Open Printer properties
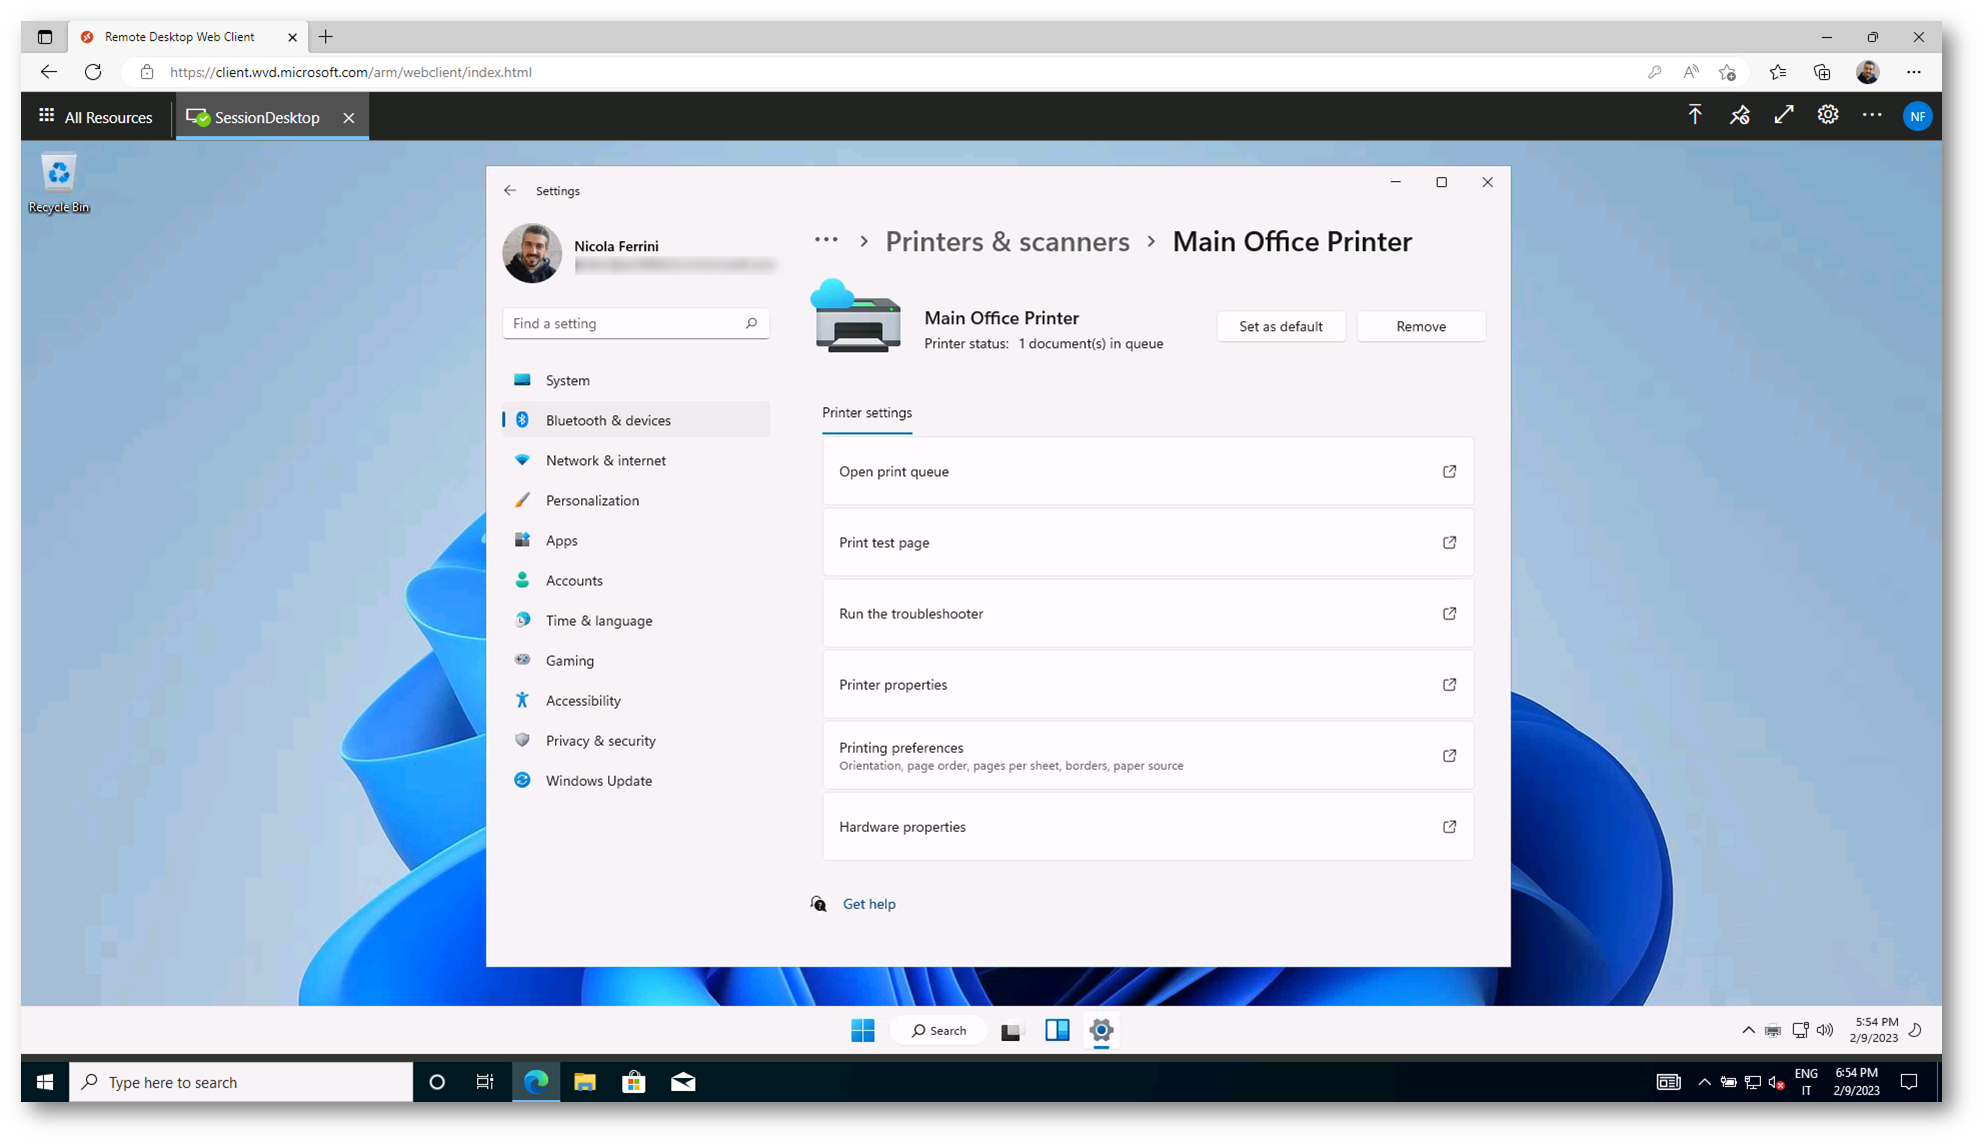Screen dimensions: 1984x1144 pos(1147,684)
